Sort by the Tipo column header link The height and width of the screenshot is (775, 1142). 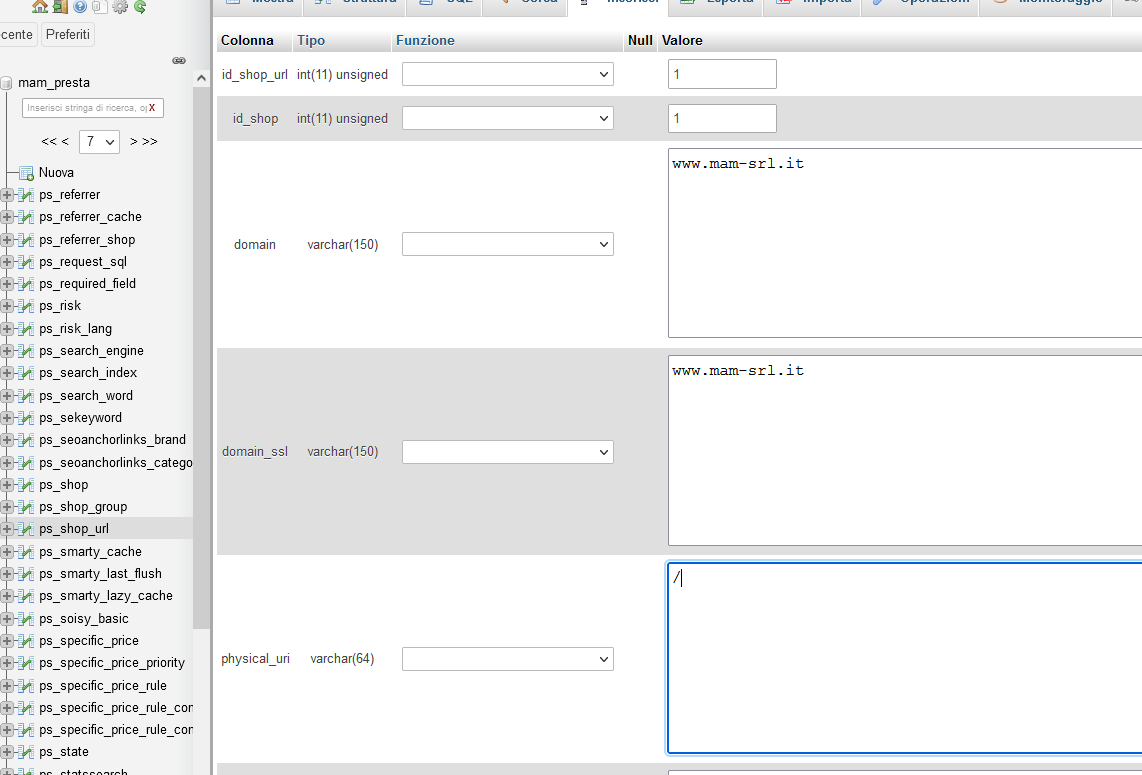pos(311,41)
